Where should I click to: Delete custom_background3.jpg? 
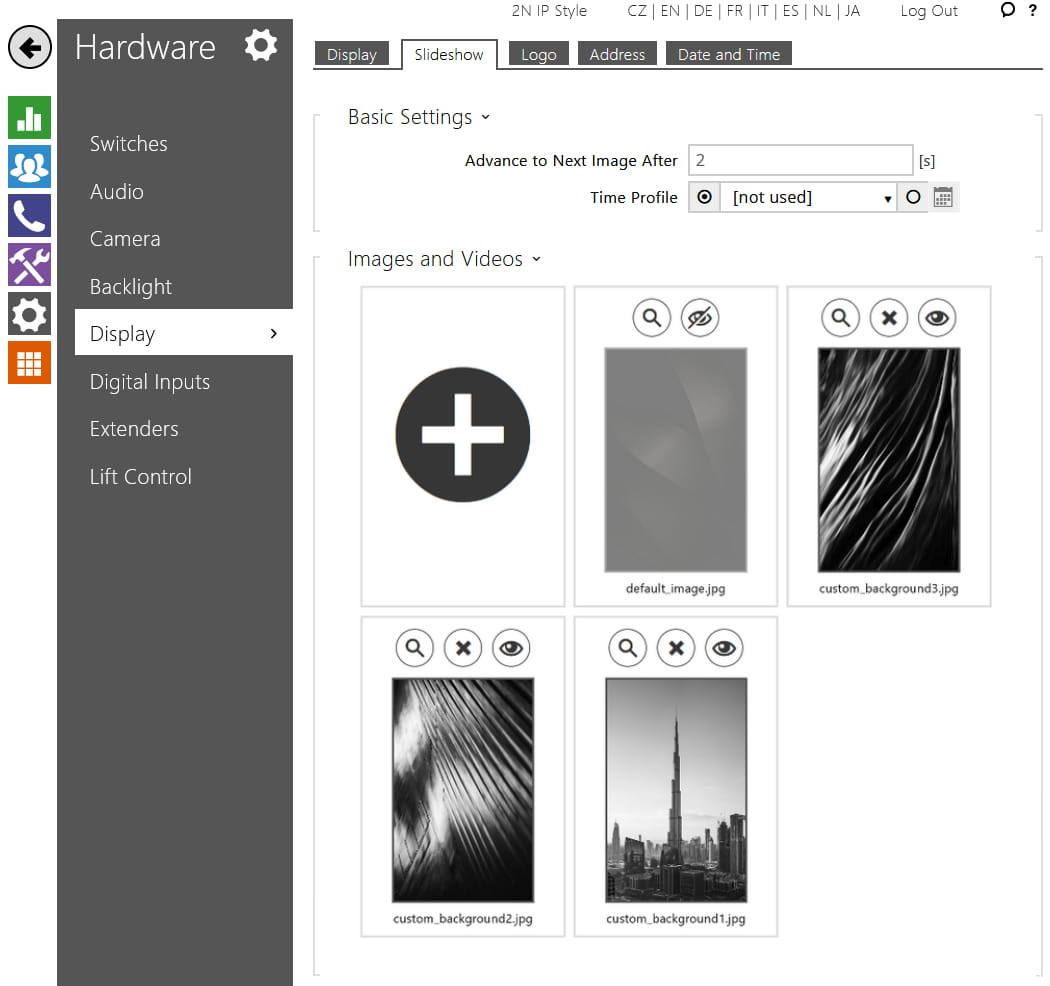[x=889, y=318]
